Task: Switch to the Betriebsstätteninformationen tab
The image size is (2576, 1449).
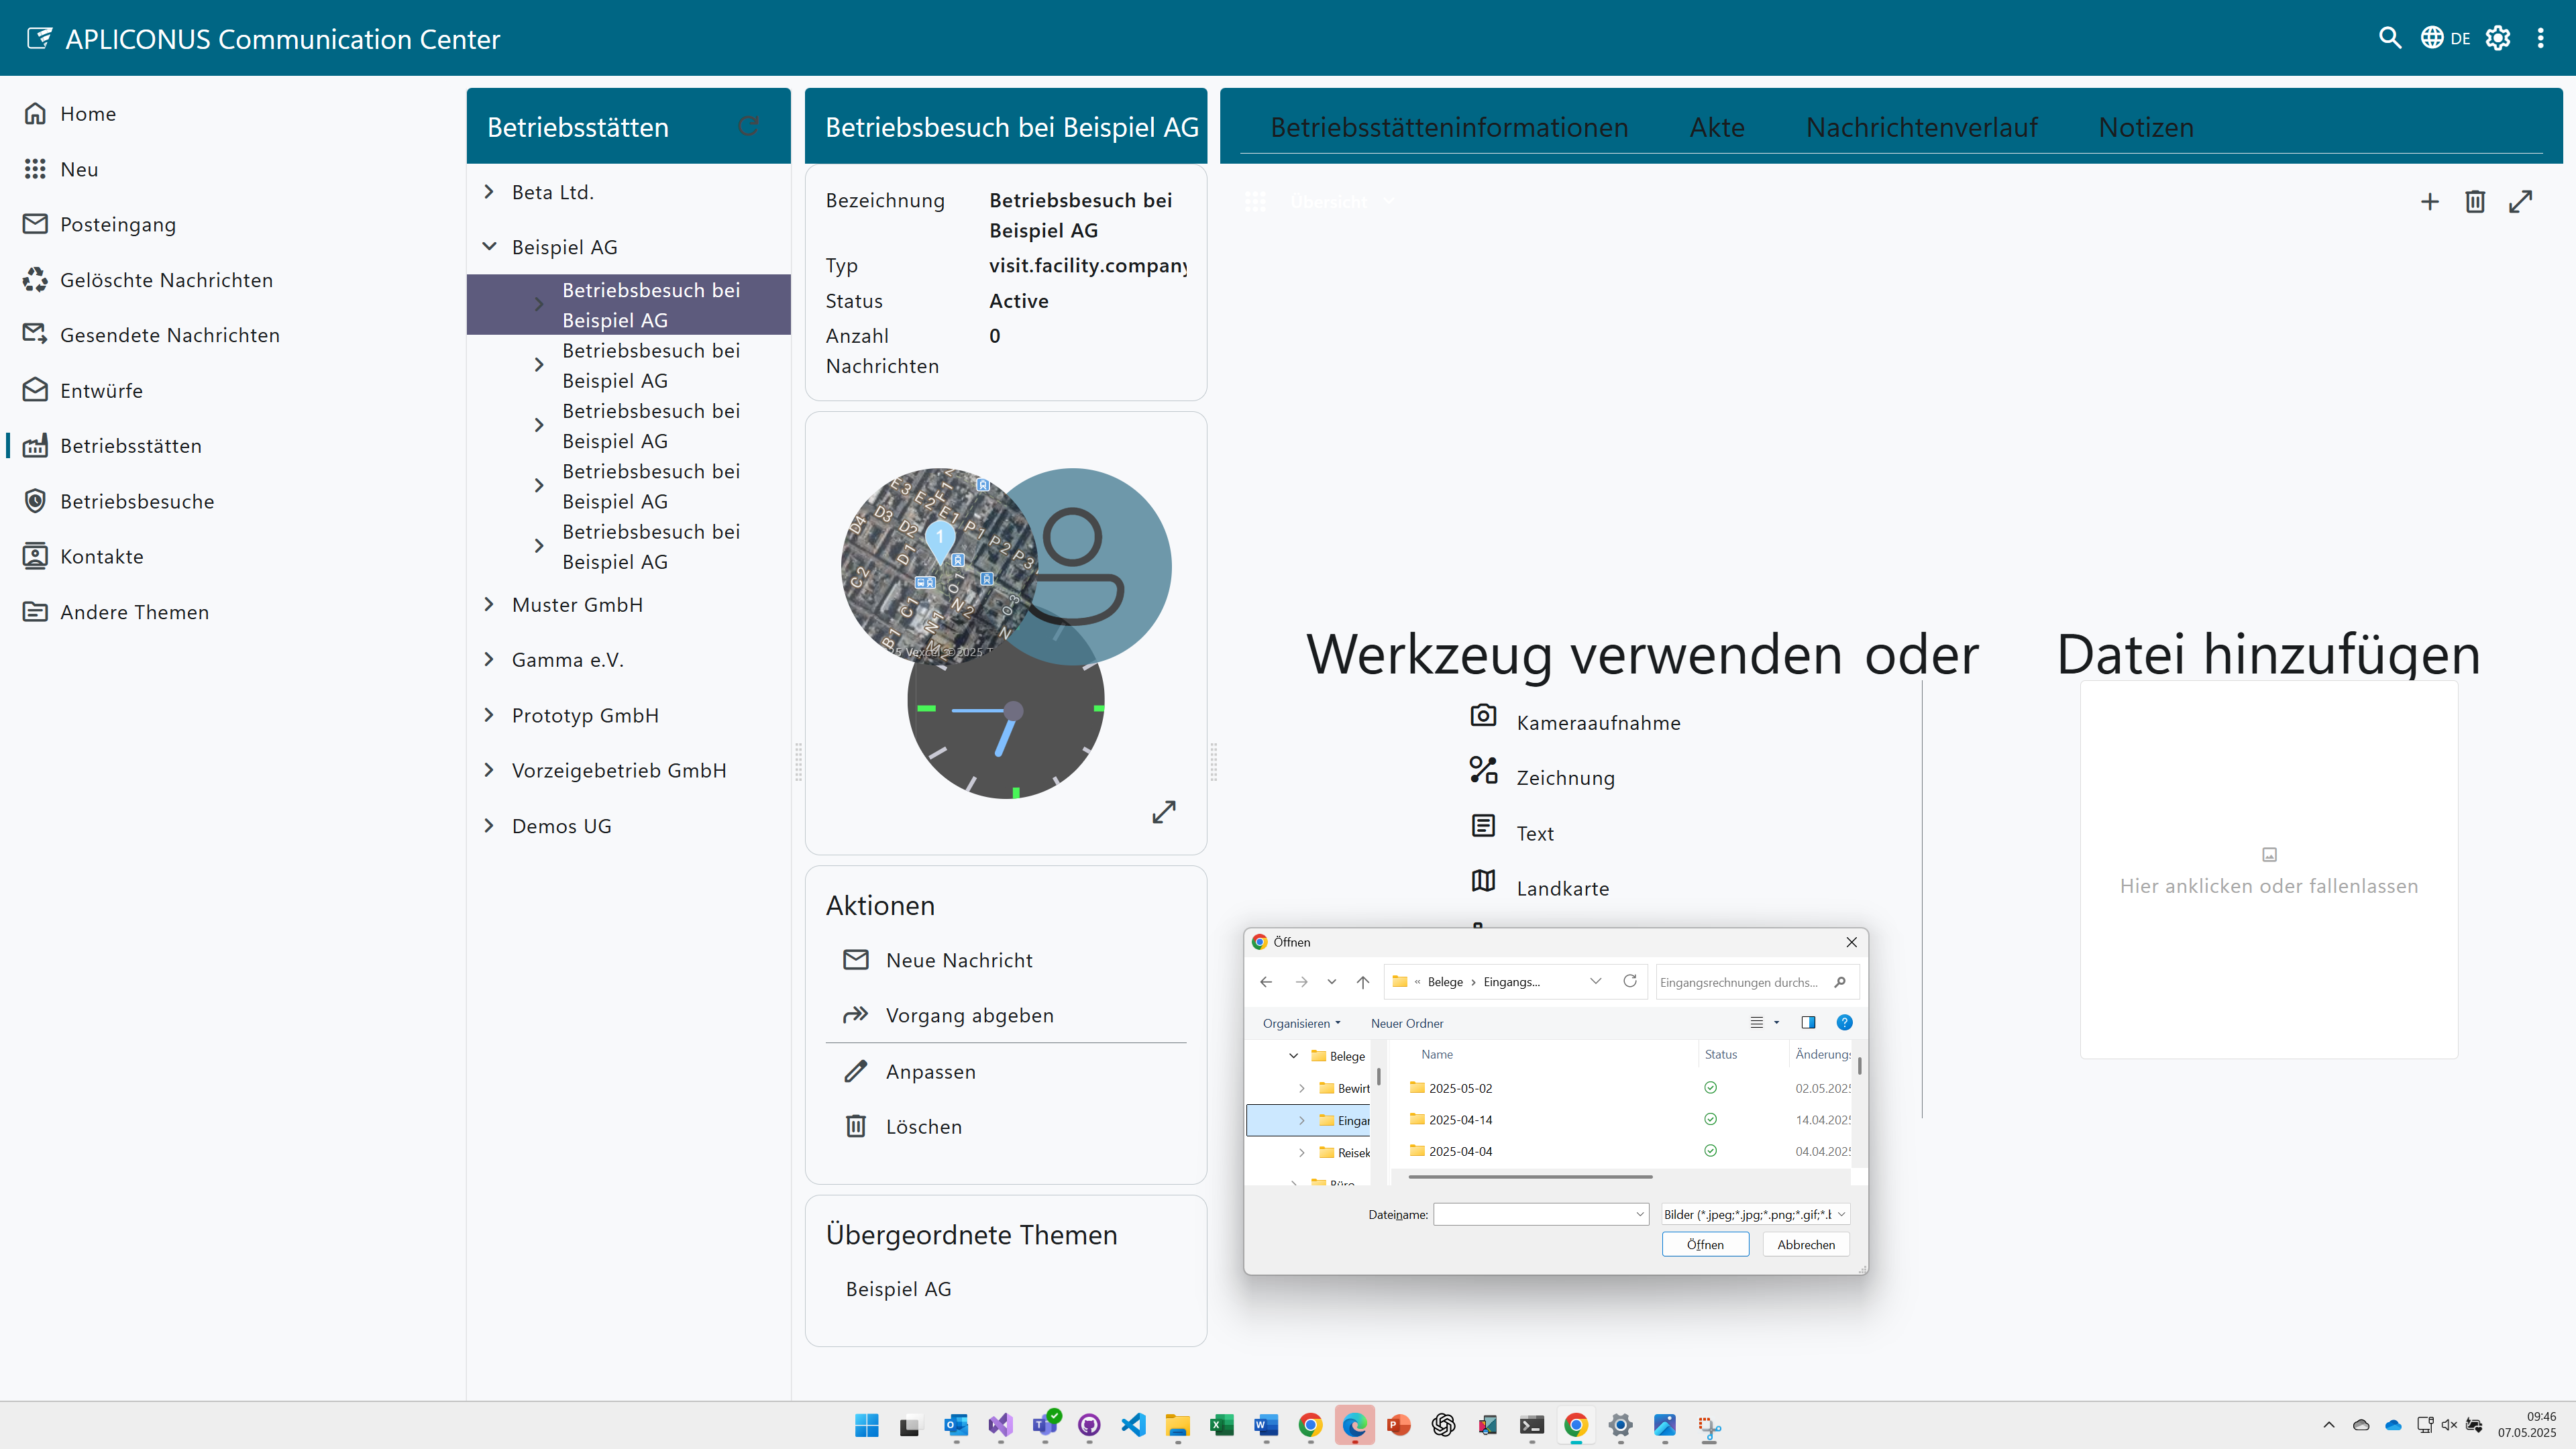Action: point(1449,127)
